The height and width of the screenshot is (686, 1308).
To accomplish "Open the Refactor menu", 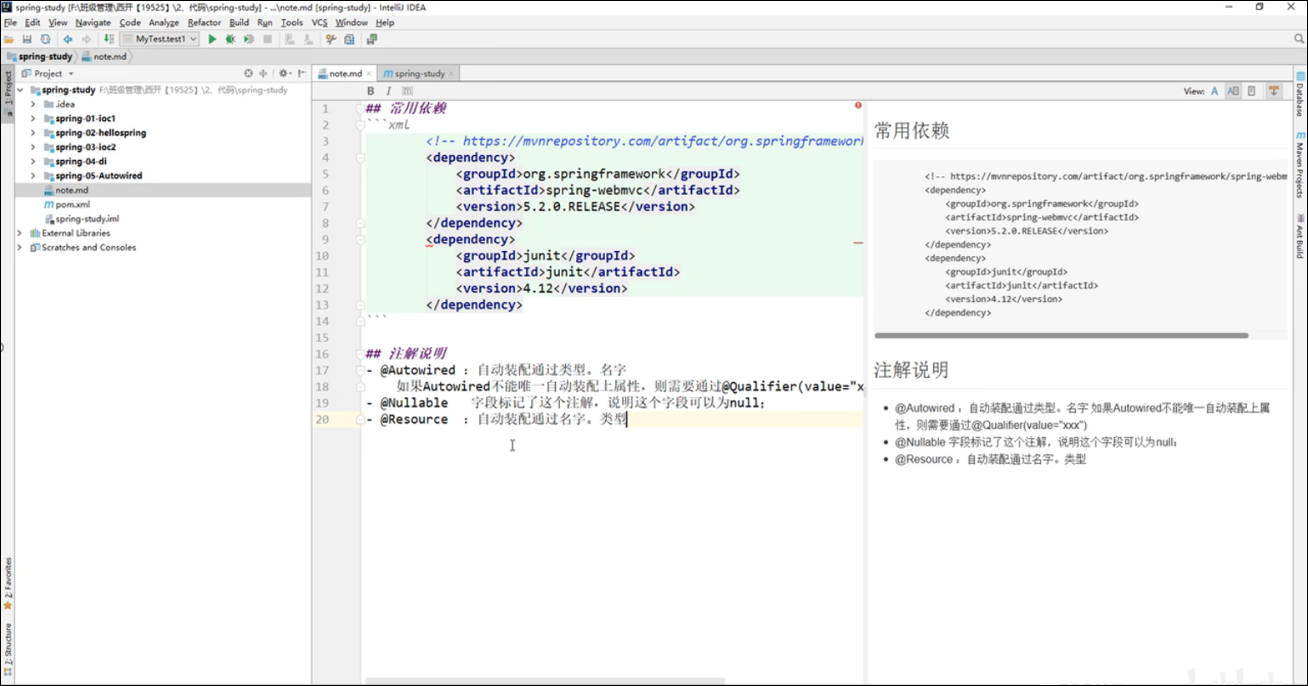I will 204,22.
